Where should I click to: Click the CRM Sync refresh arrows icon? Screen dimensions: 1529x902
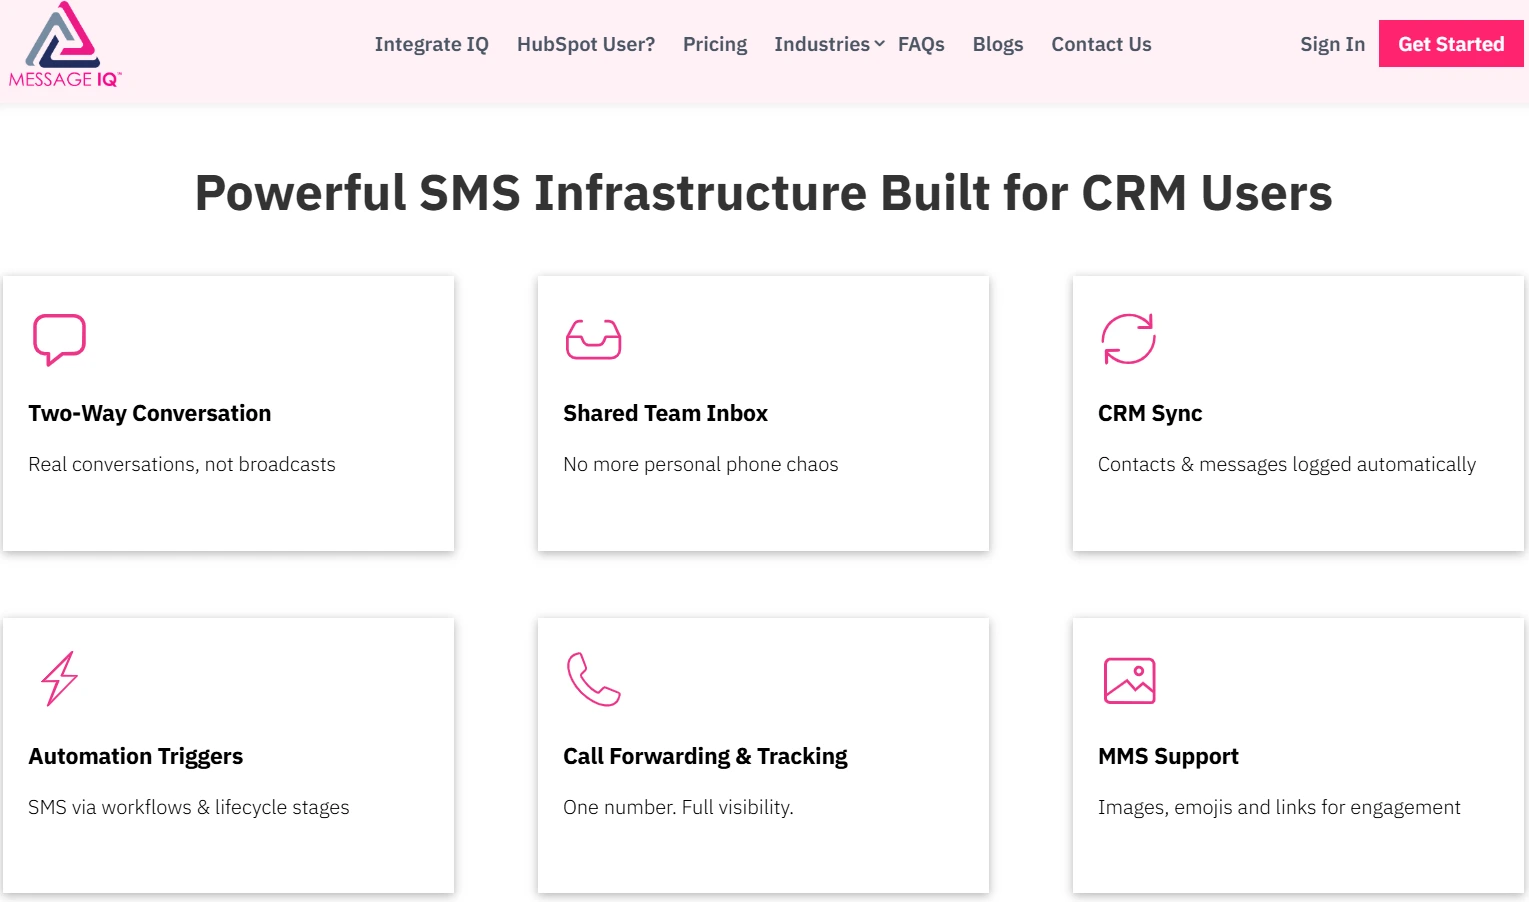point(1128,339)
